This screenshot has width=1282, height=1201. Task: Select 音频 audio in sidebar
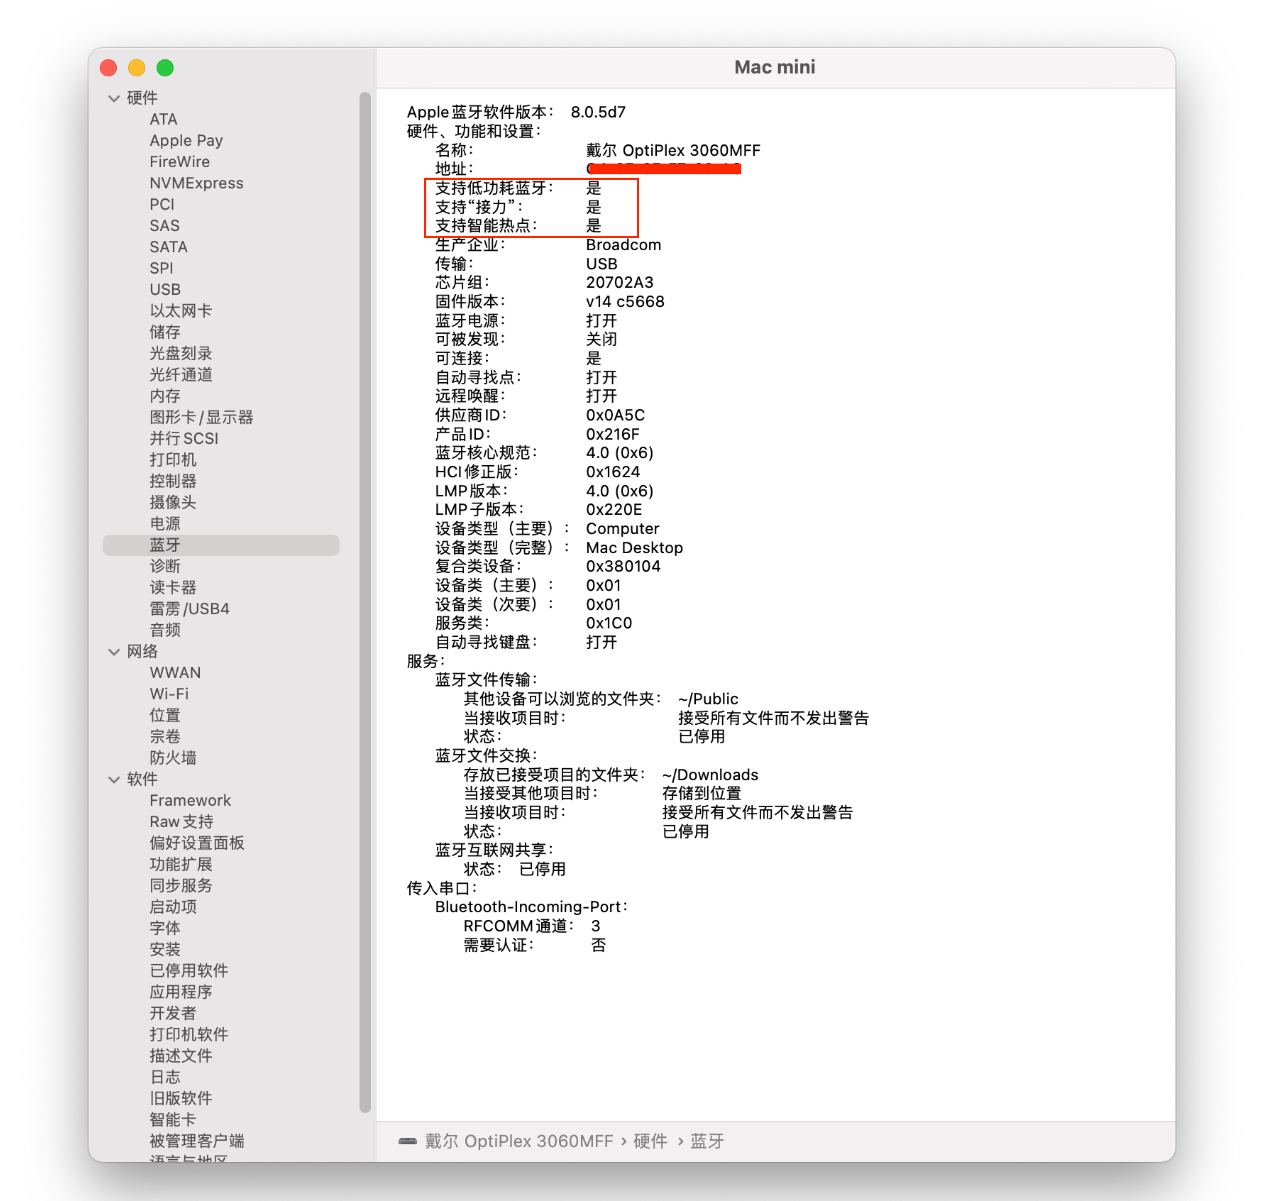coord(165,630)
